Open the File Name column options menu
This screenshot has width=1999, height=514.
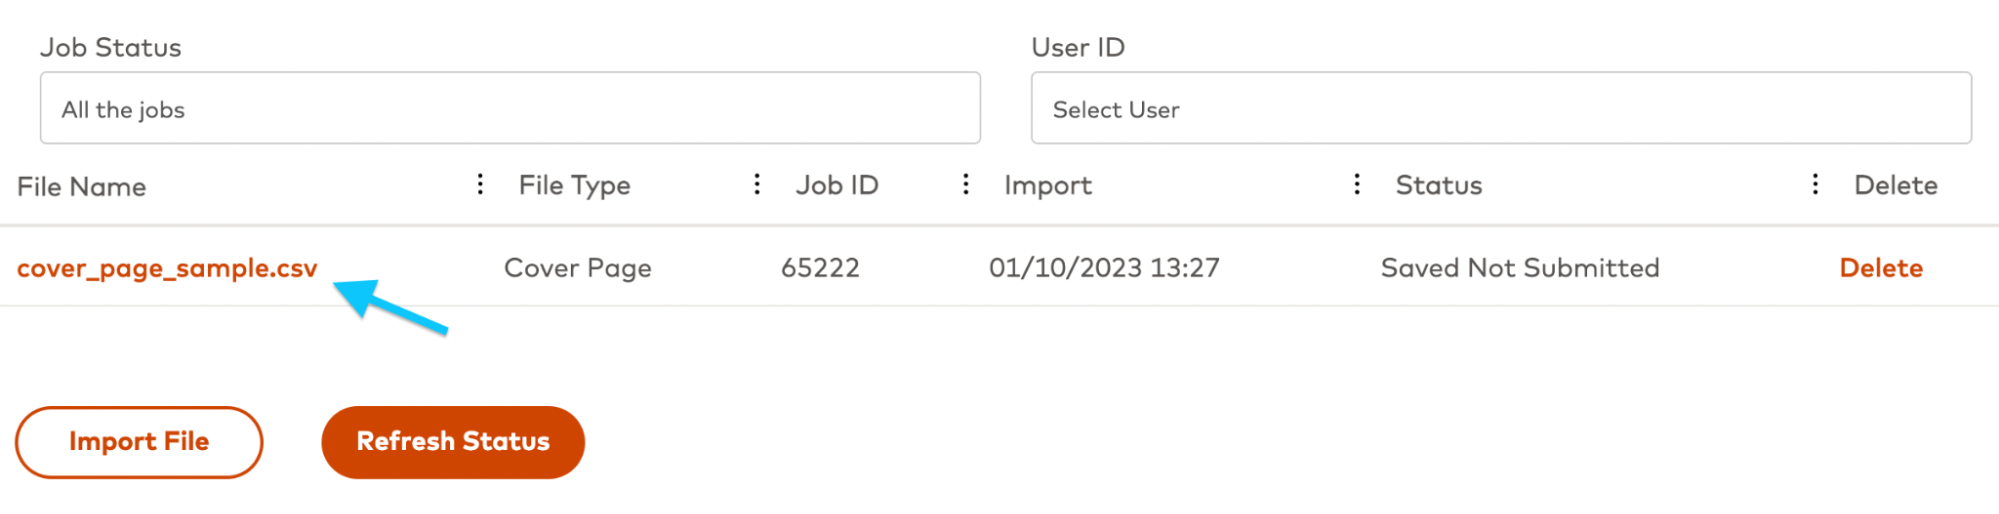[480, 184]
